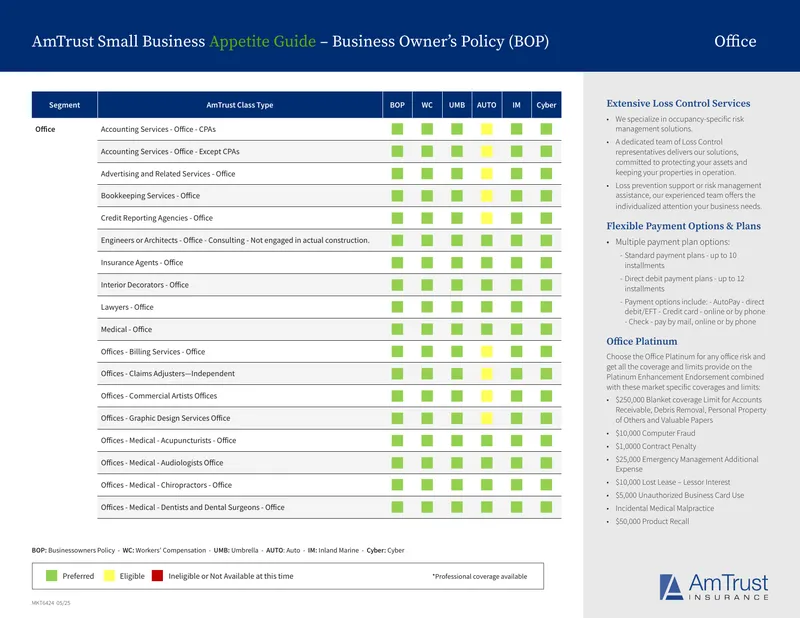Select the Cyber square for Offices - Medical - Chiropractors
Image resolution: width=800 pixels, height=618 pixels.
[x=546, y=485]
